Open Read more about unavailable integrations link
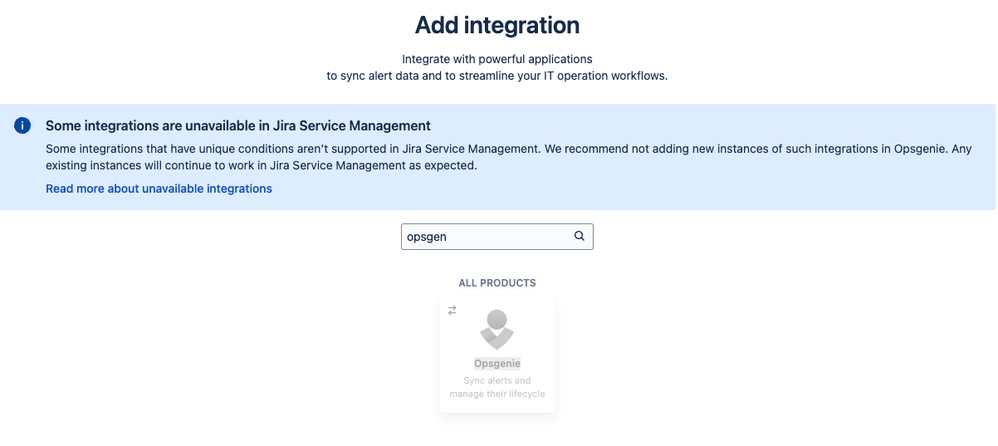The height and width of the screenshot is (446, 998). (x=158, y=188)
